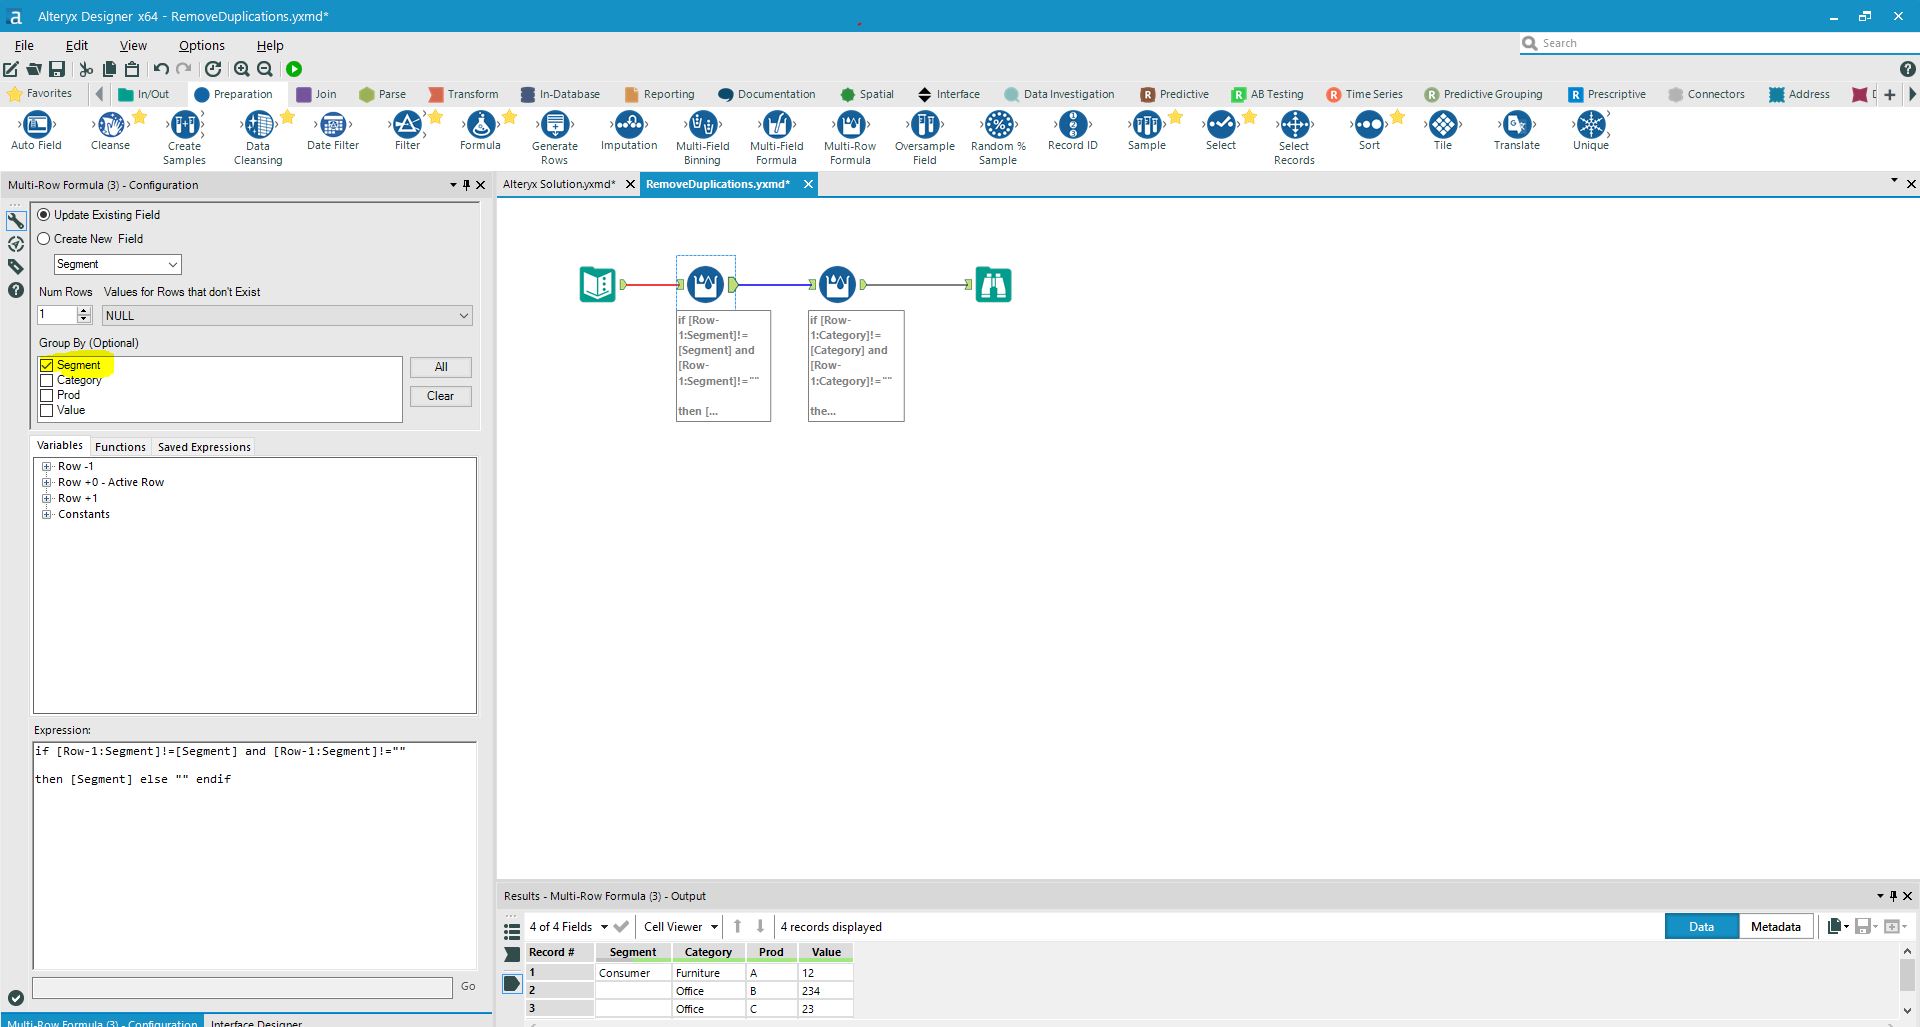The height and width of the screenshot is (1027, 1920).
Task: Uncheck the Segment group-by checkbox
Action: point(47,365)
